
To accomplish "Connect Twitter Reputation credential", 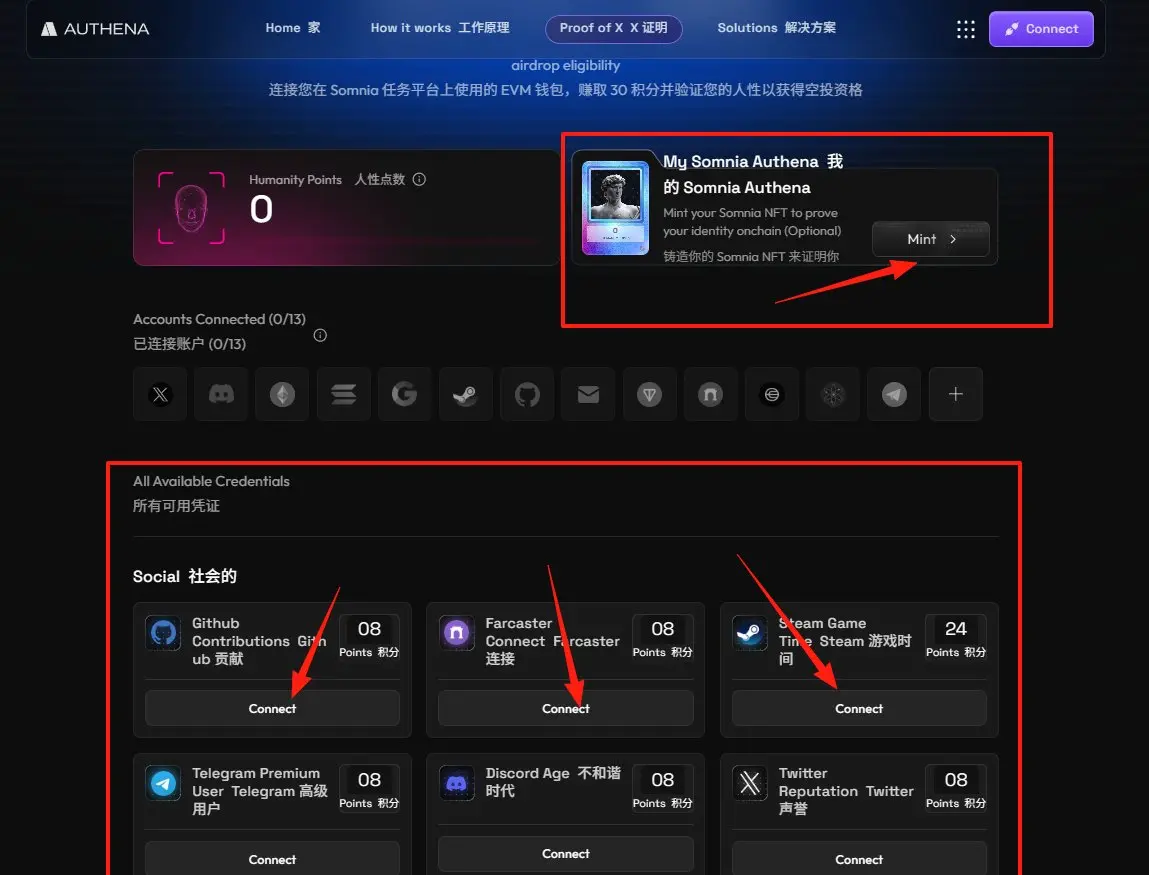I will pos(859,859).
